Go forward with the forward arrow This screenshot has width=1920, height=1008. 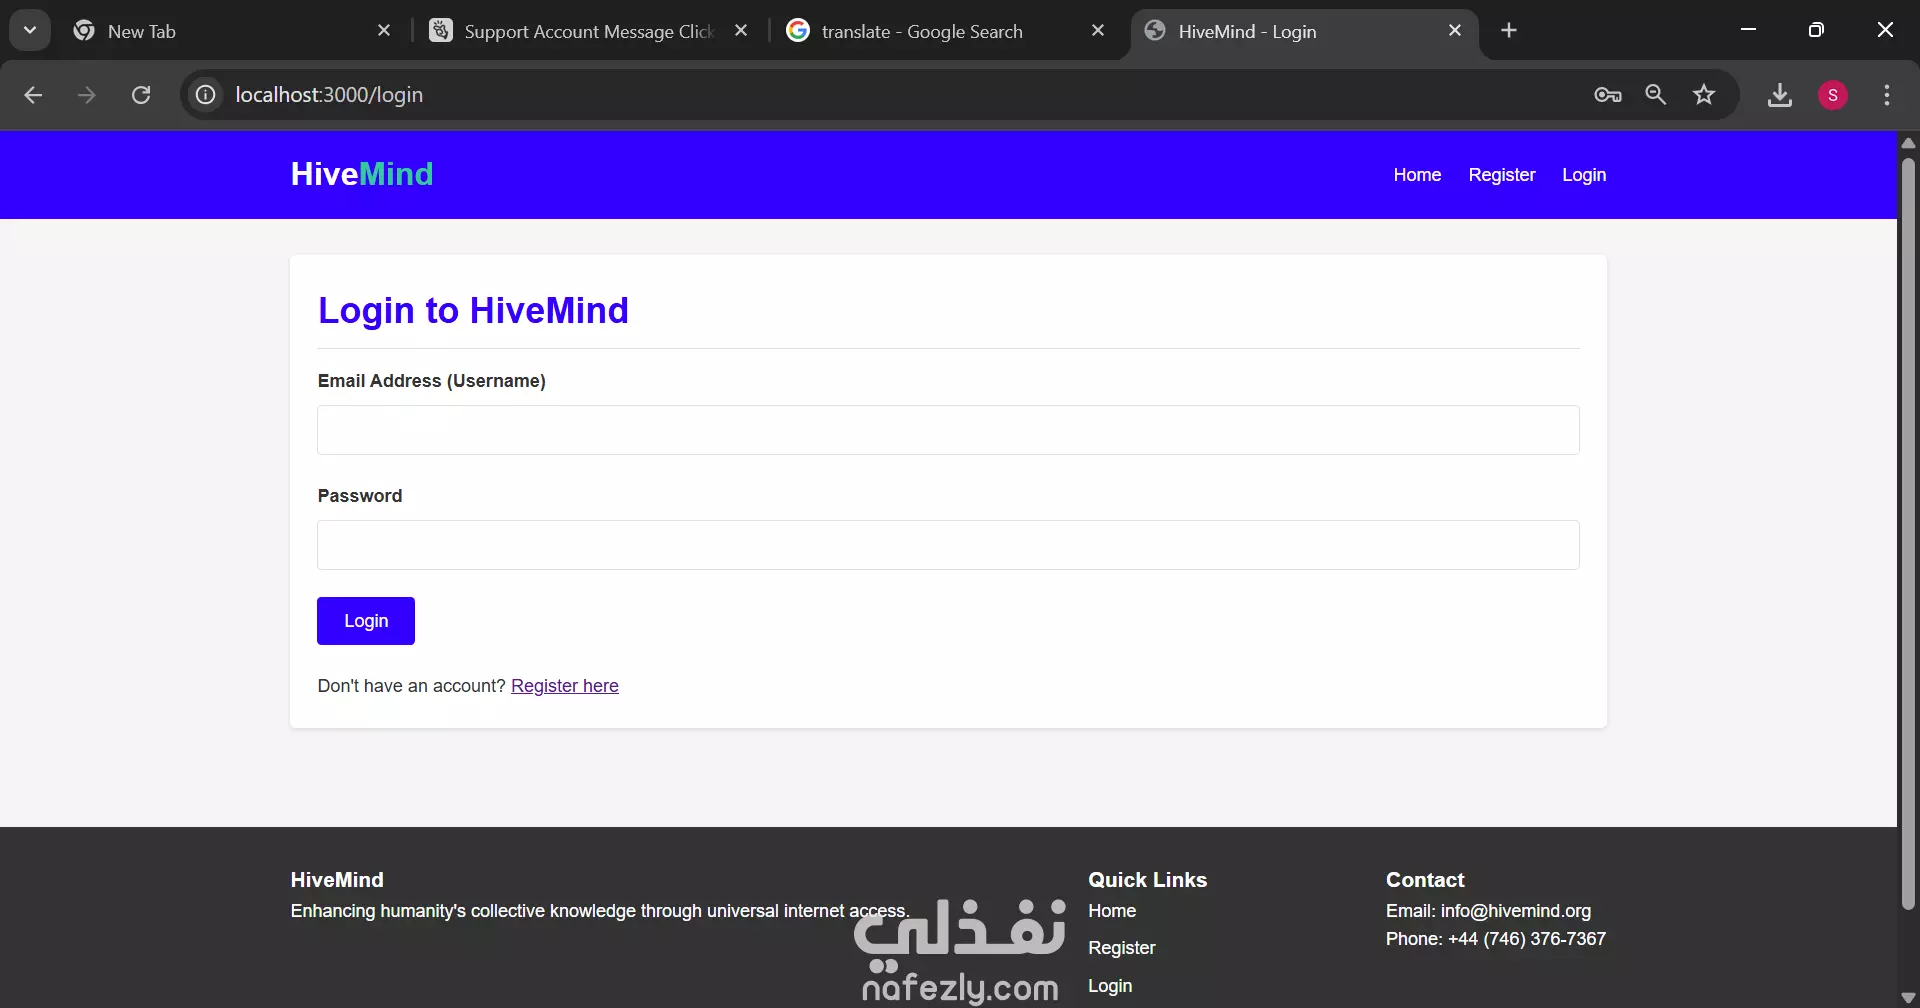87,95
